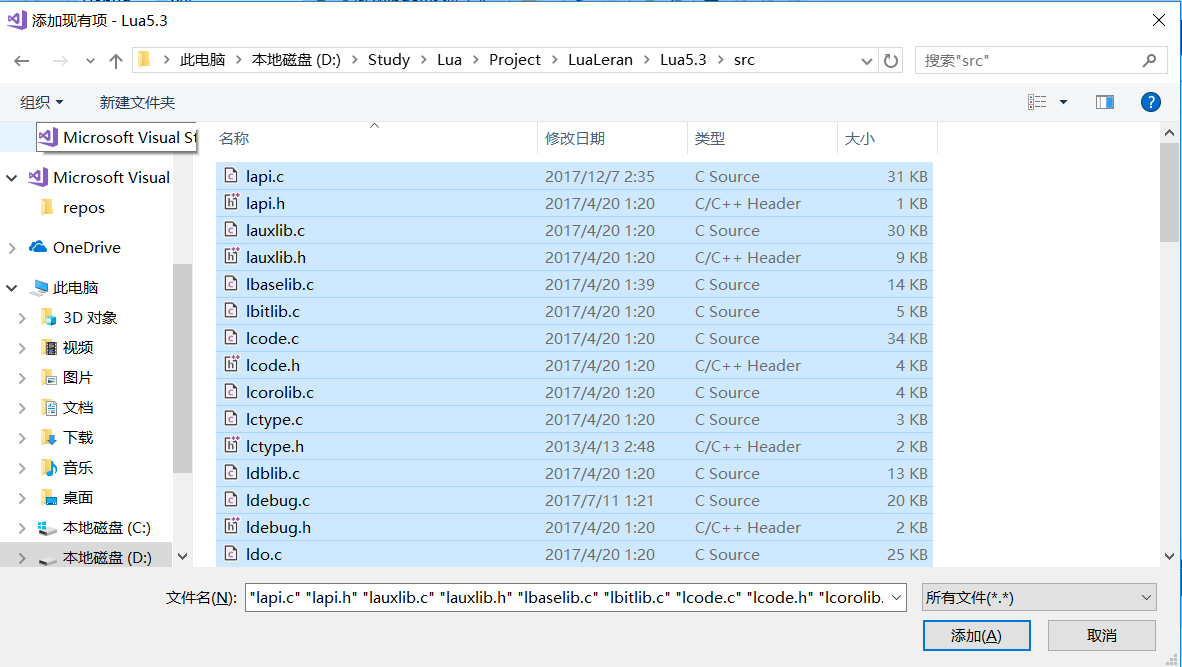Click the Lua breadcrumb in address bar
The image size is (1182, 667).
(449, 59)
